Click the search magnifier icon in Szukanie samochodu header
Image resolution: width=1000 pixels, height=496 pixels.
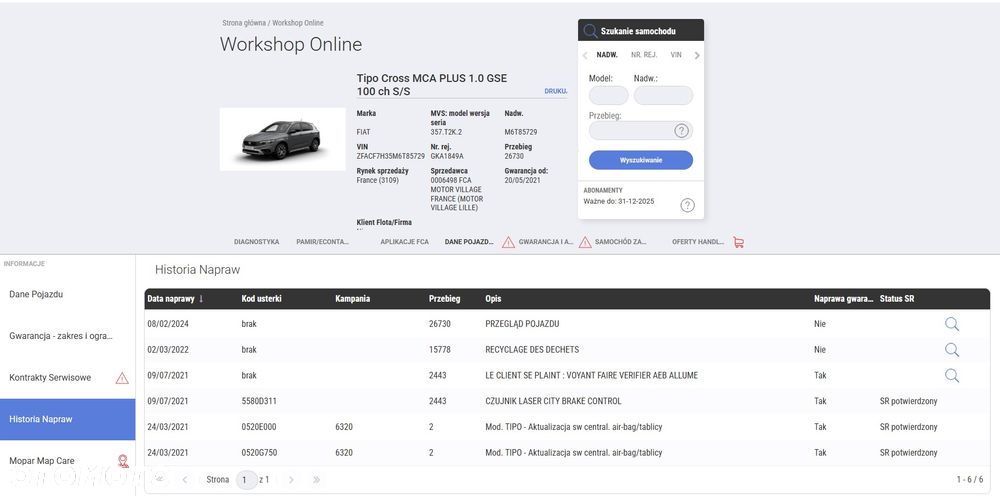(x=590, y=31)
